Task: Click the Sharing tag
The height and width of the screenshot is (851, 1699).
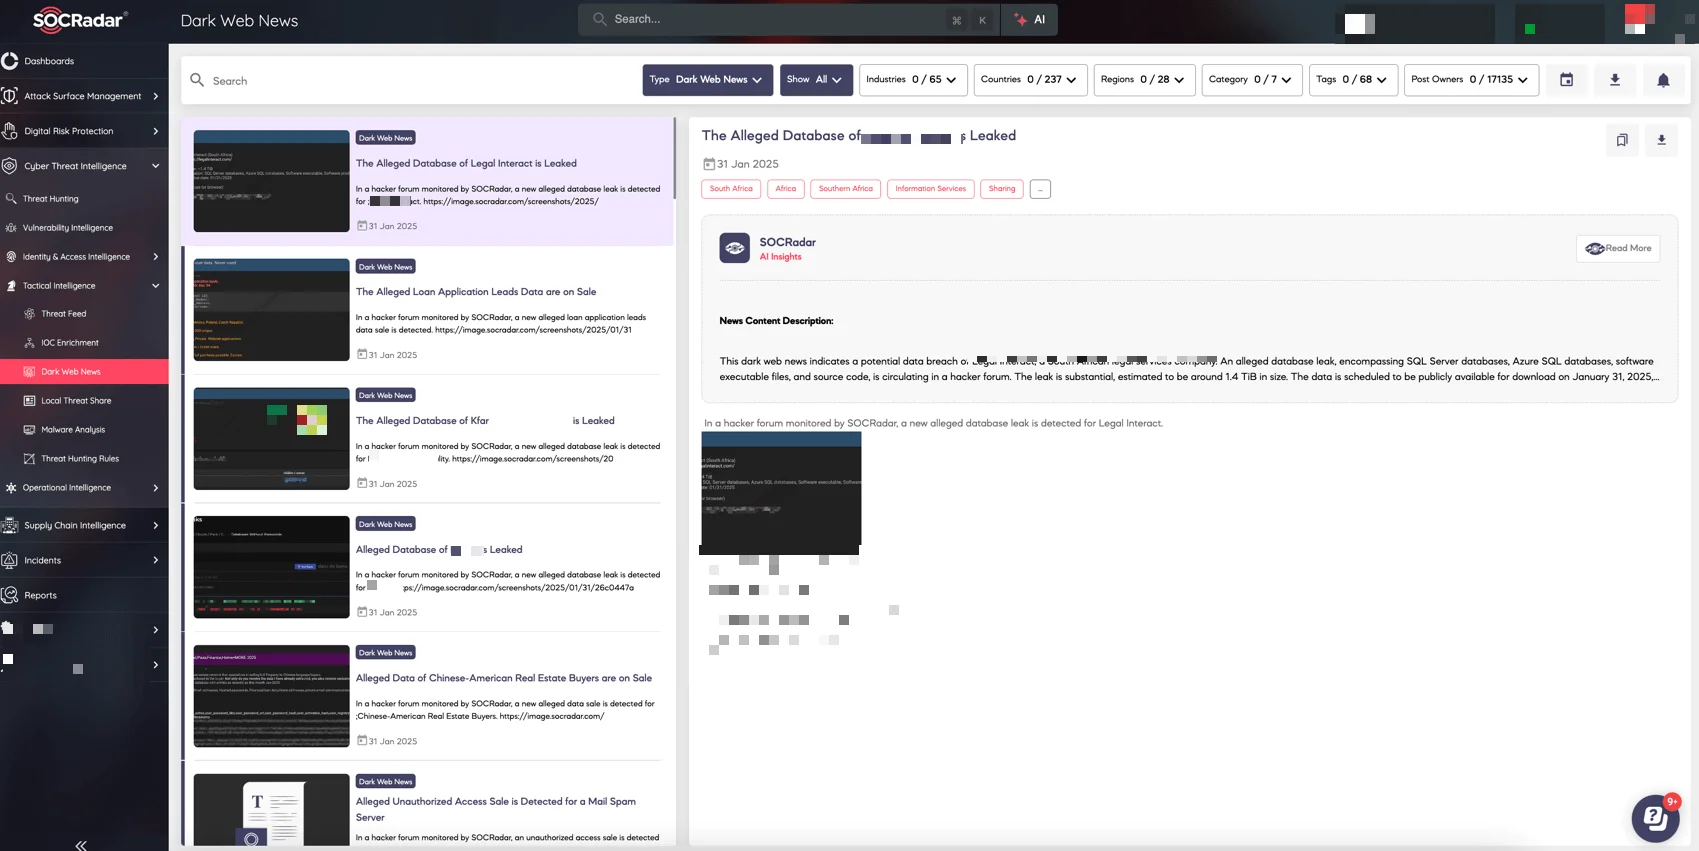Action: tap(1002, 189)
